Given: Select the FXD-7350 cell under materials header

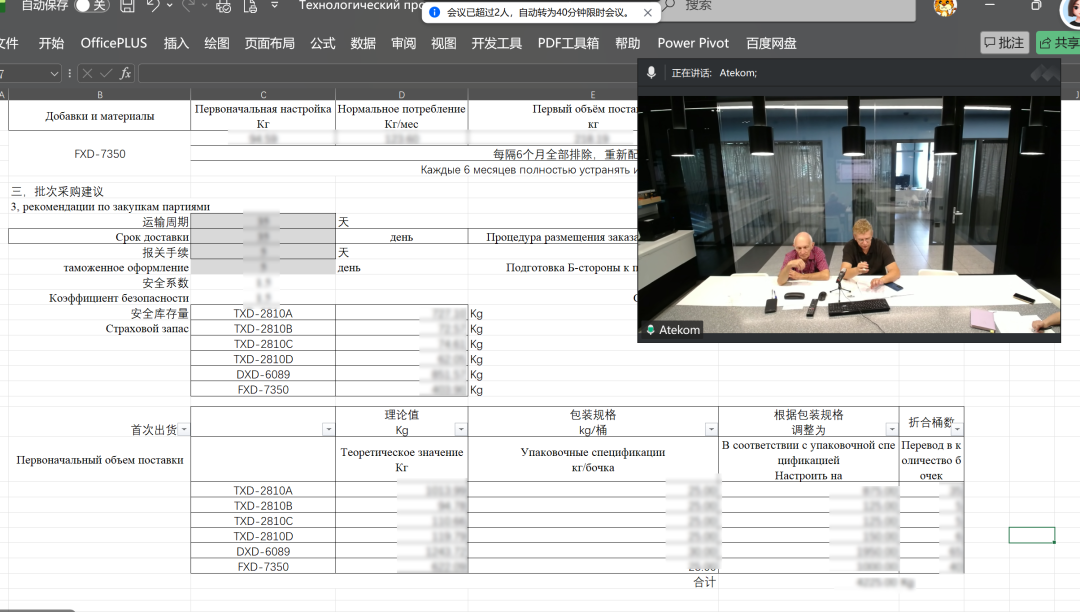Looking at the screenshot, I should [x=100, y=154].
